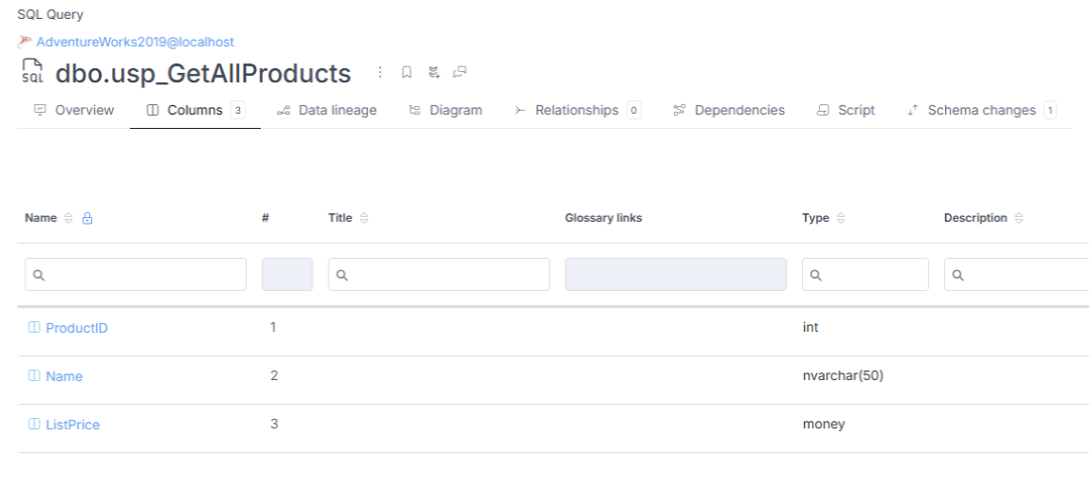
Task: Open the ProductID column link
Action: click(x=77, y=328)
